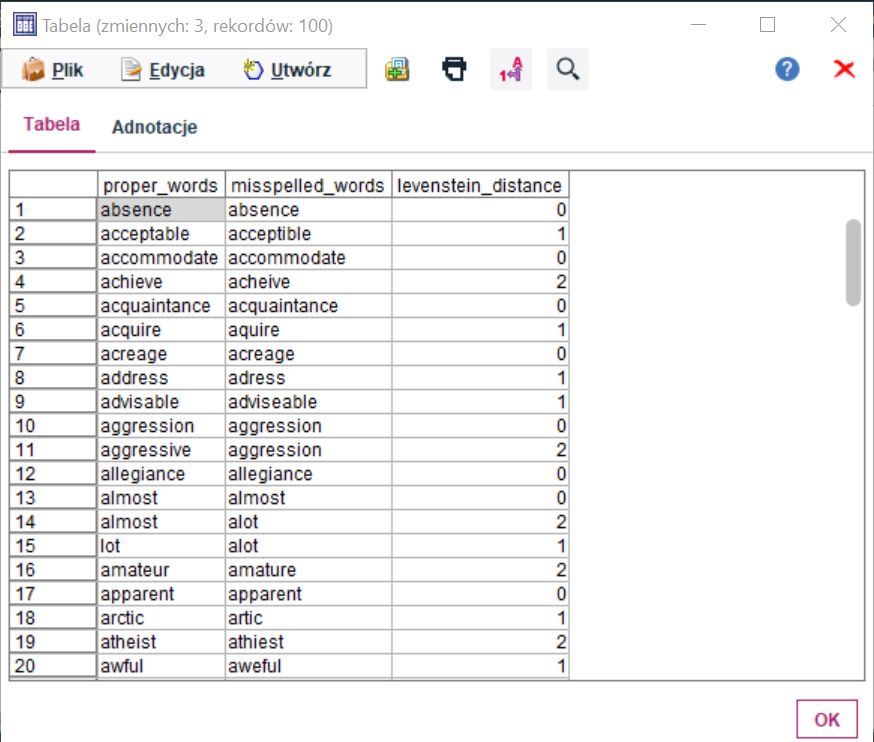Image resolution: width=874 pixels, height=742 pixels.
Task: Click misspelled cell 'alot' in row 14
Action: point(308,521)
